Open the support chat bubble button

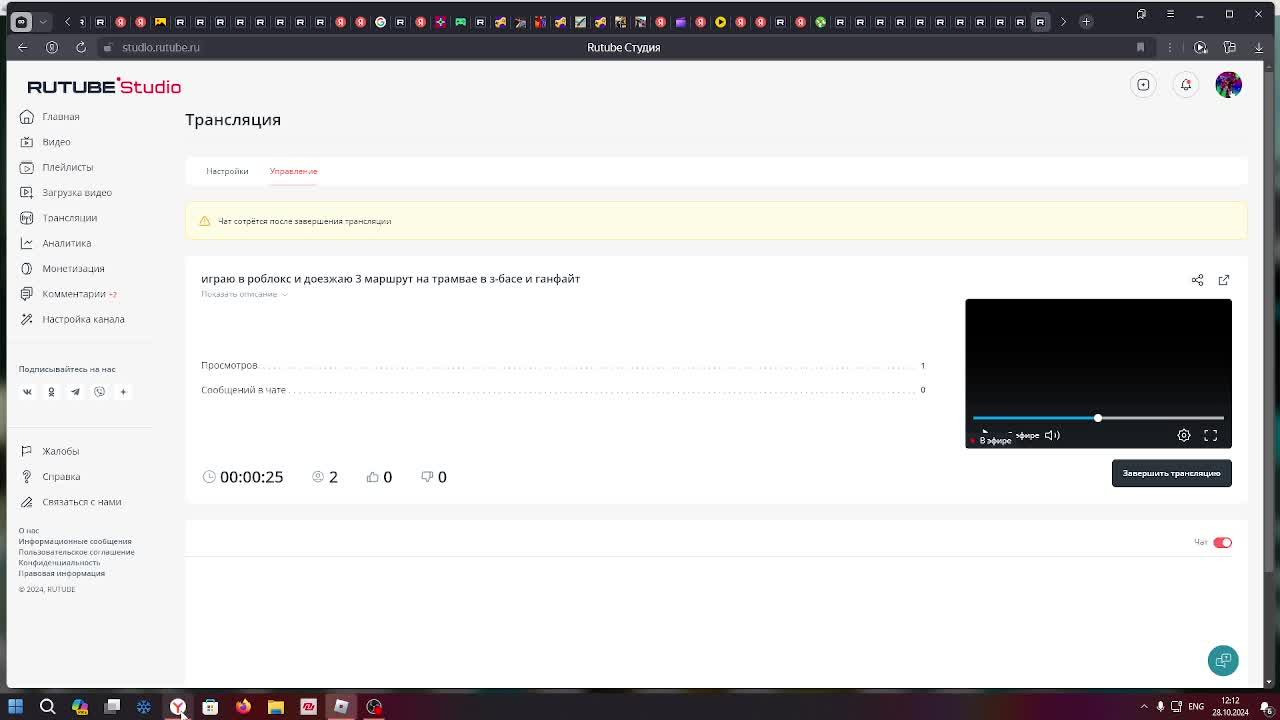pyautogui.click(x=1223, y=660)
